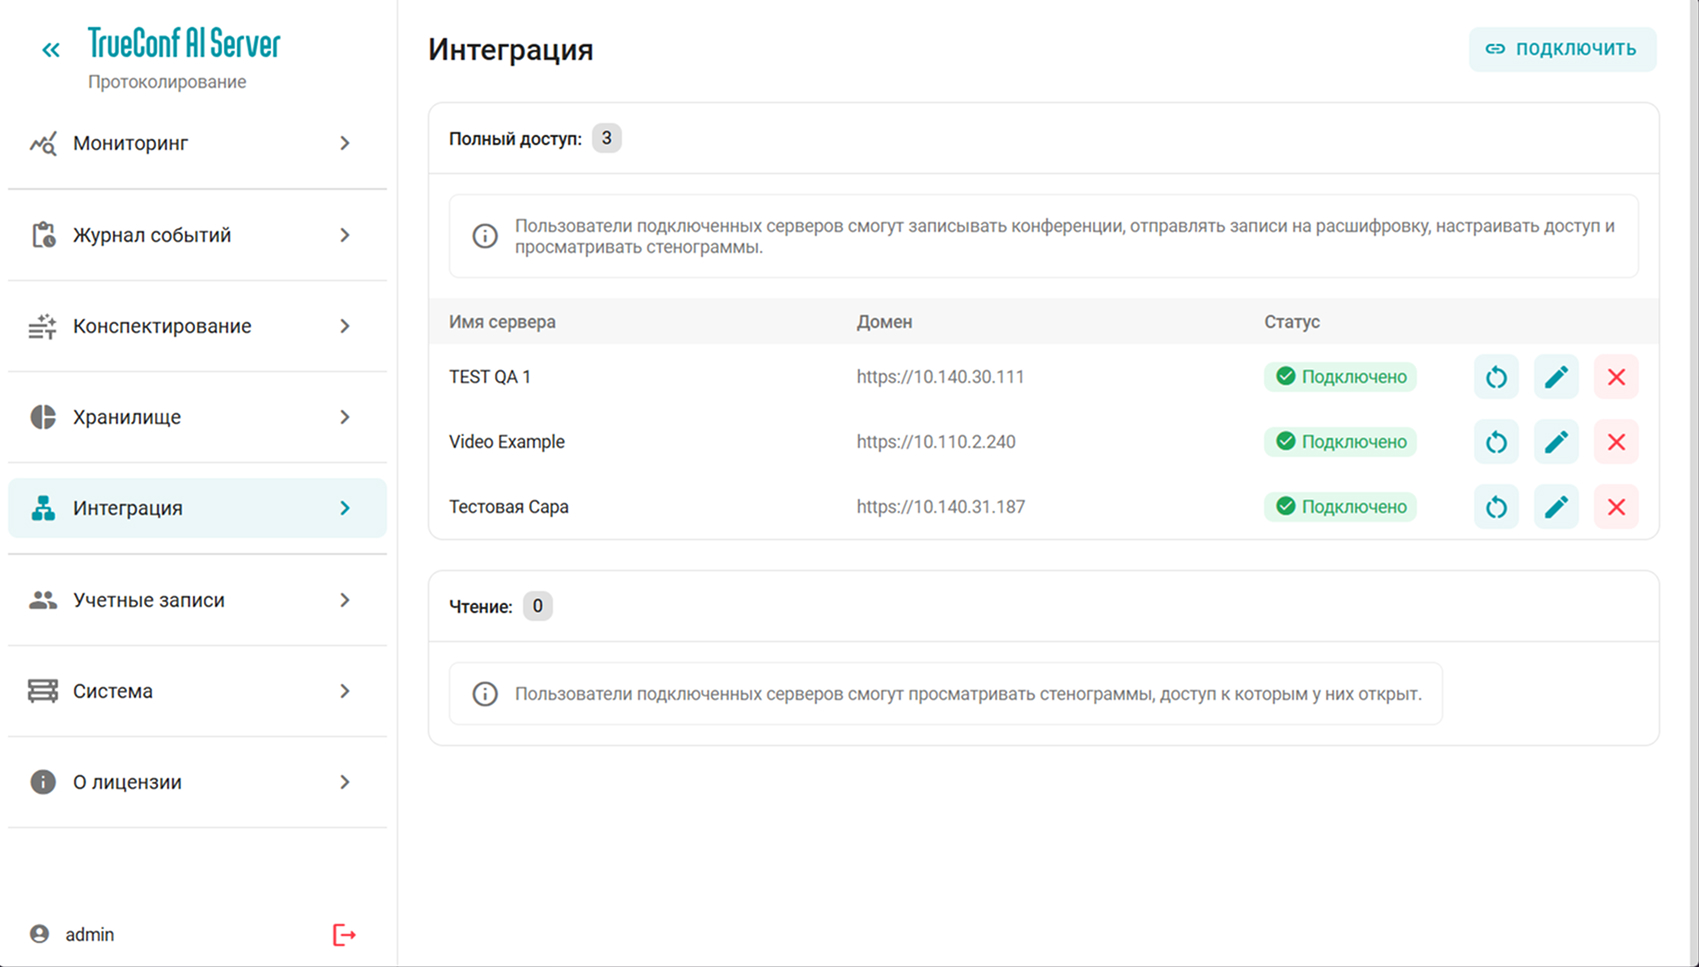
Task: Click the admin user account label
Action: tap(89, 935)
